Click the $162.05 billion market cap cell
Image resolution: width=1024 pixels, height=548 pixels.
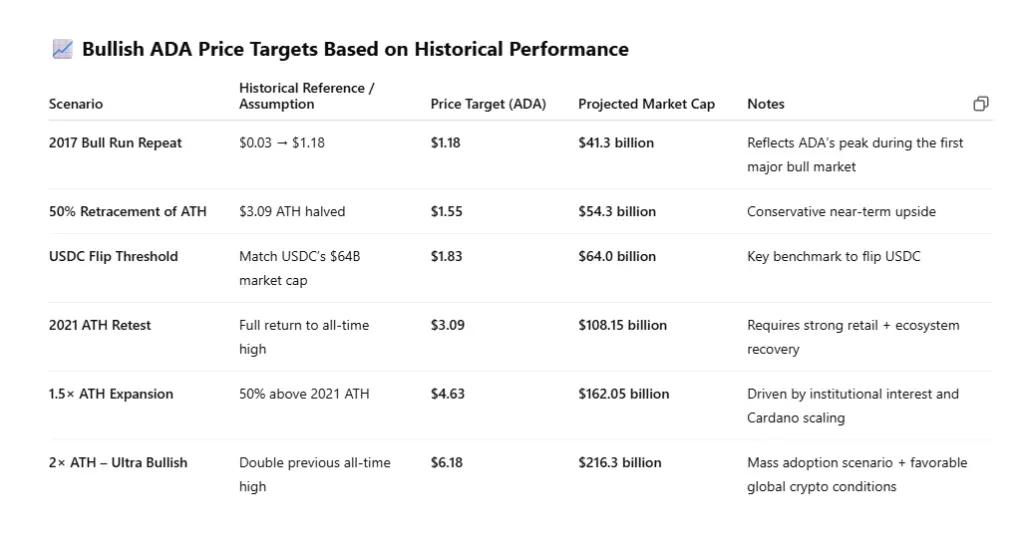pyautogui.click(x=624, y=394)
